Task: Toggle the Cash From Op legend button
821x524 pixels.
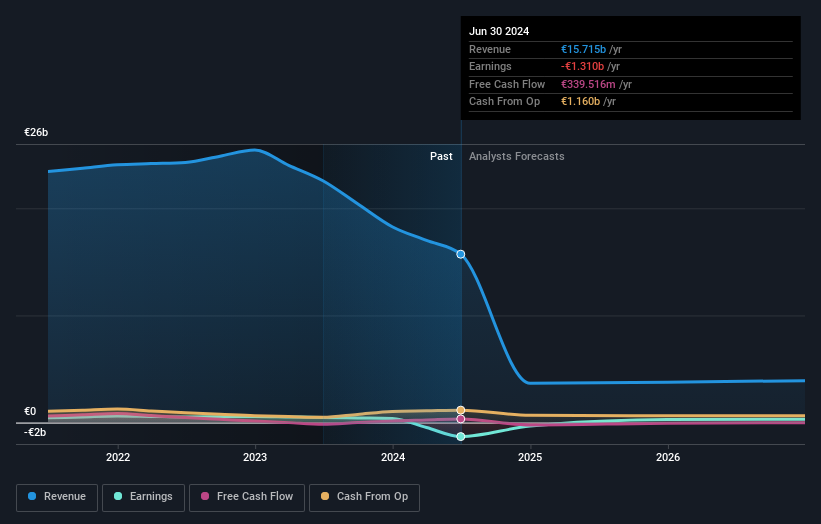Action: pyautogui.click(x=364, y=497)
